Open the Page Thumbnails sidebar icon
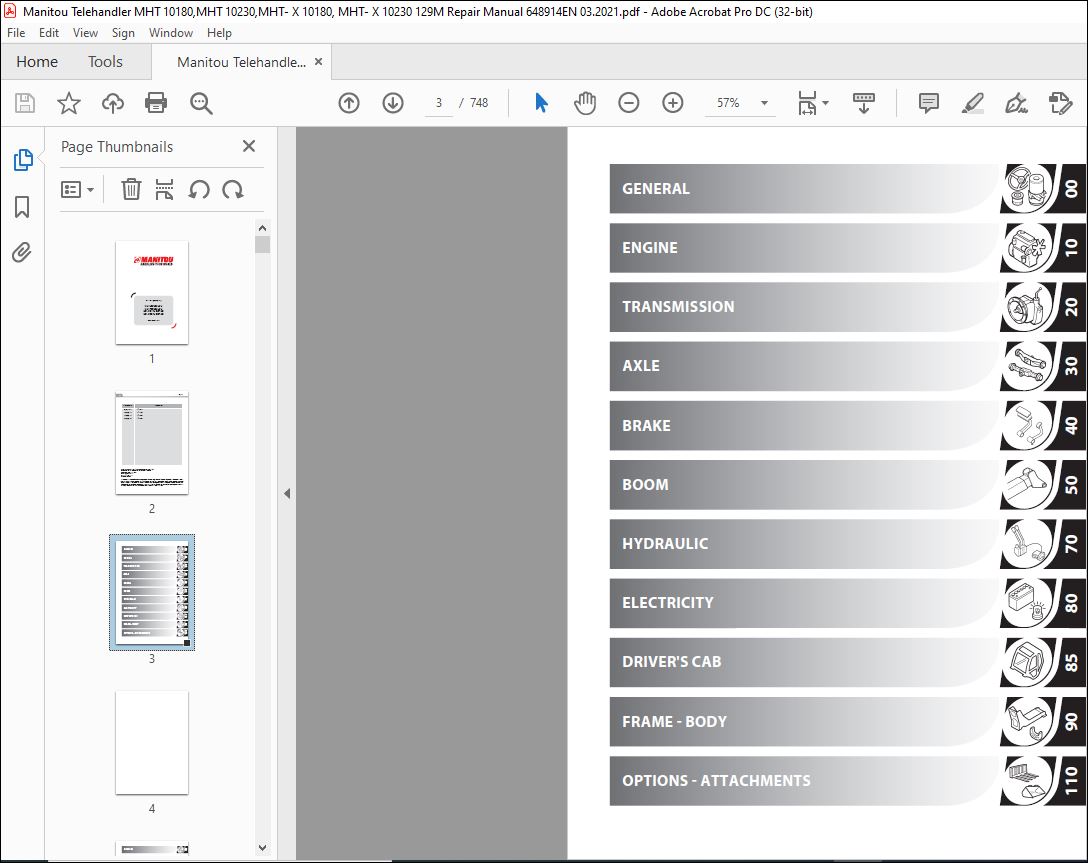This screenshot has width=1088, height=863. point(23,160)
